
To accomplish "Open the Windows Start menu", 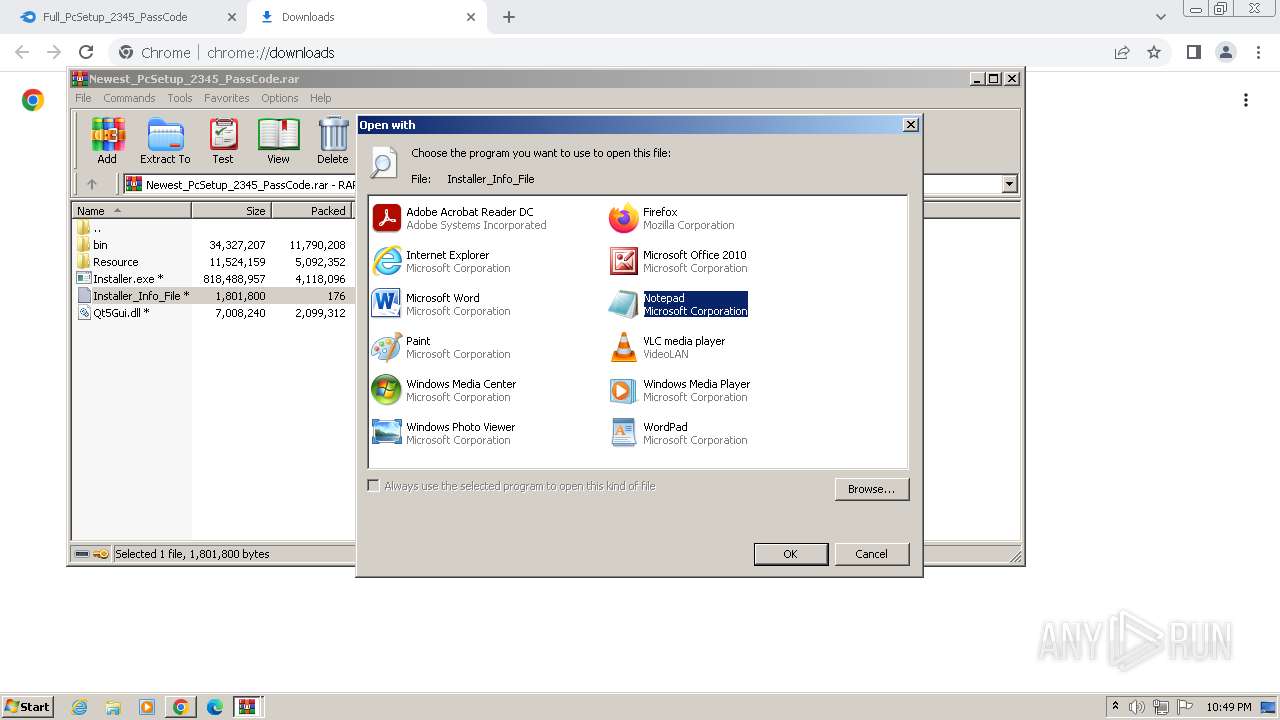I will tap(27, 707).
